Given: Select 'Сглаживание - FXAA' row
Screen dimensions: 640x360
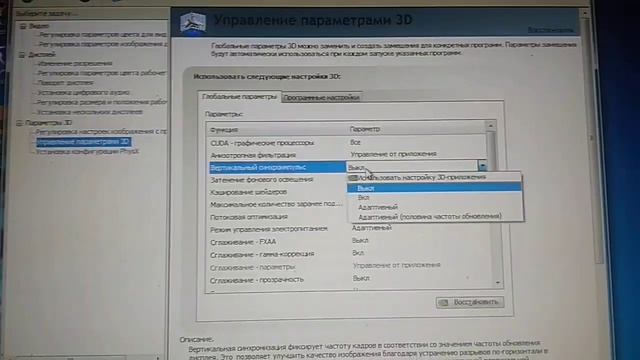Looking at the screenshot, I should tap(243, 242).
